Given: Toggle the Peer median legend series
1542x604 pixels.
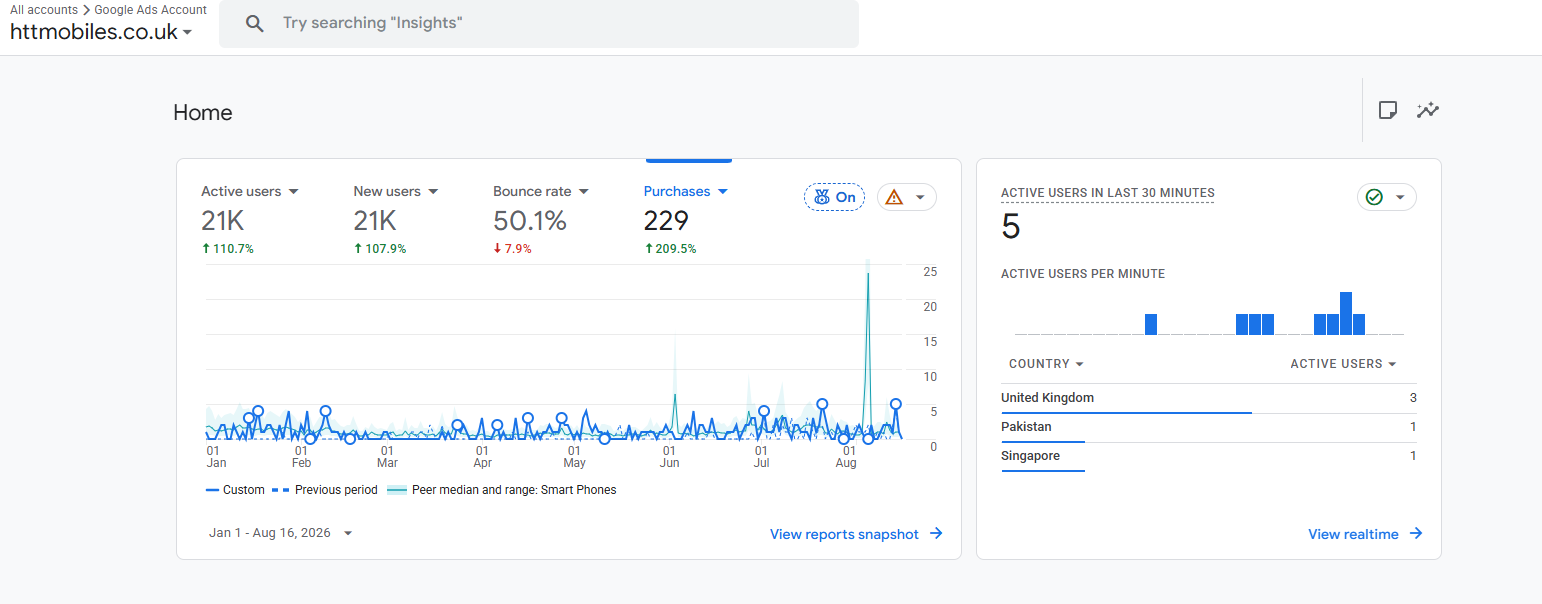Looking at the screenshot, I should click(501, 490).
